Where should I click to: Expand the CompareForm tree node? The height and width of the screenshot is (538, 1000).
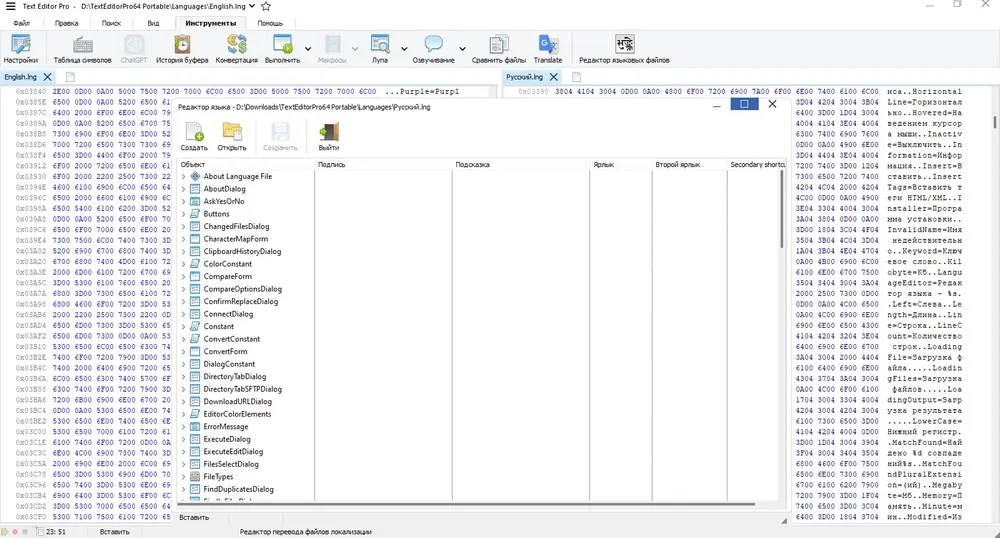point(184,277)
